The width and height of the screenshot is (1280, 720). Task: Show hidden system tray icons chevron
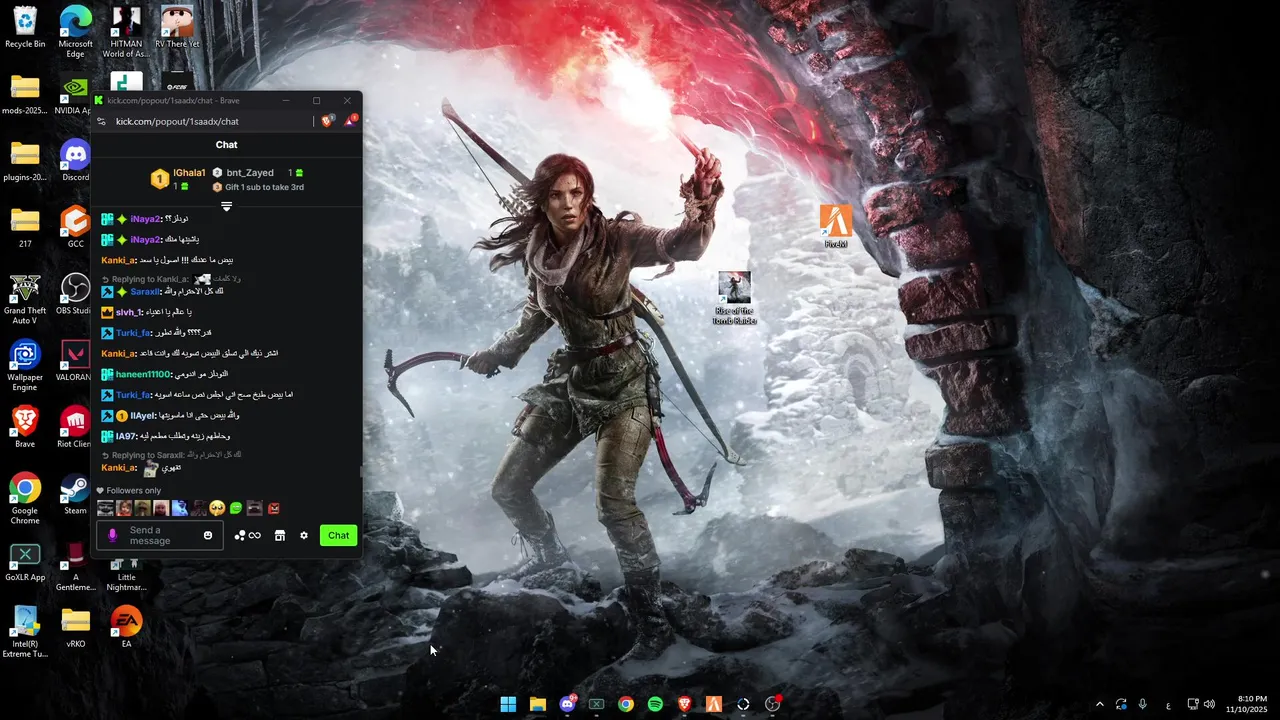point(1100,704)
